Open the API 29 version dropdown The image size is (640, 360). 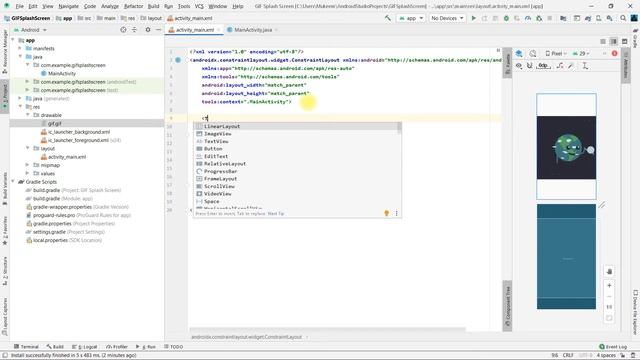click(581, 53)
